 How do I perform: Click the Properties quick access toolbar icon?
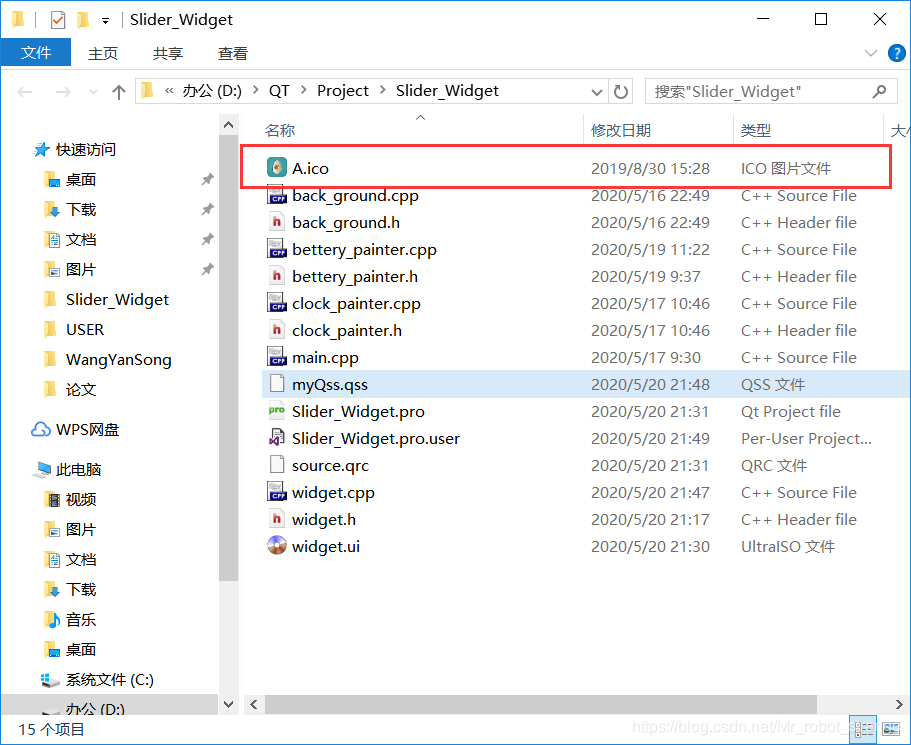pyautogui.click(x=58, y=20)
